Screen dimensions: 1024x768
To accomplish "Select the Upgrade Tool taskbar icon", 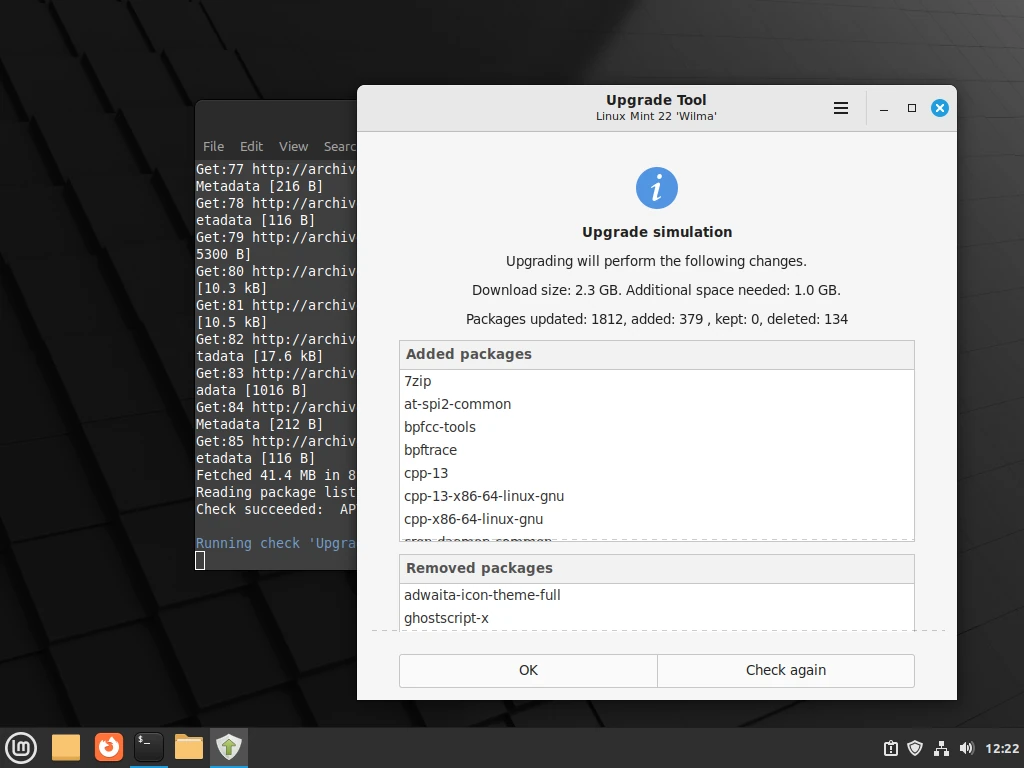I will click(229, 747).
